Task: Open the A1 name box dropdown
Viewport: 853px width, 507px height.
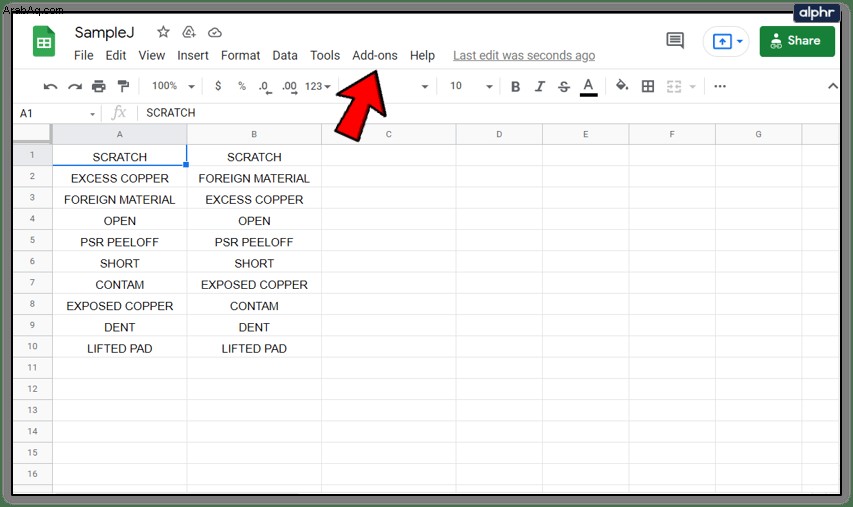Action: [92, 114]
